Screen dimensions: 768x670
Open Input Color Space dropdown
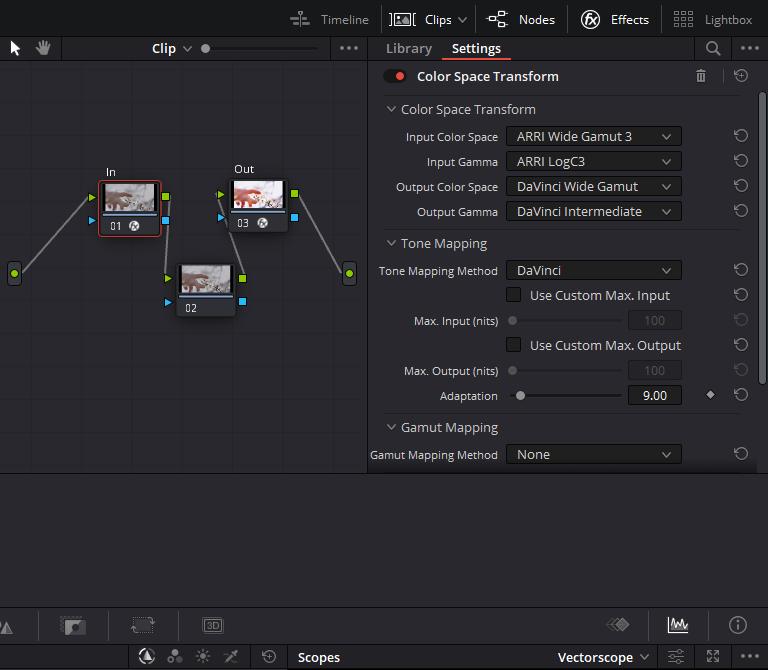594,136
